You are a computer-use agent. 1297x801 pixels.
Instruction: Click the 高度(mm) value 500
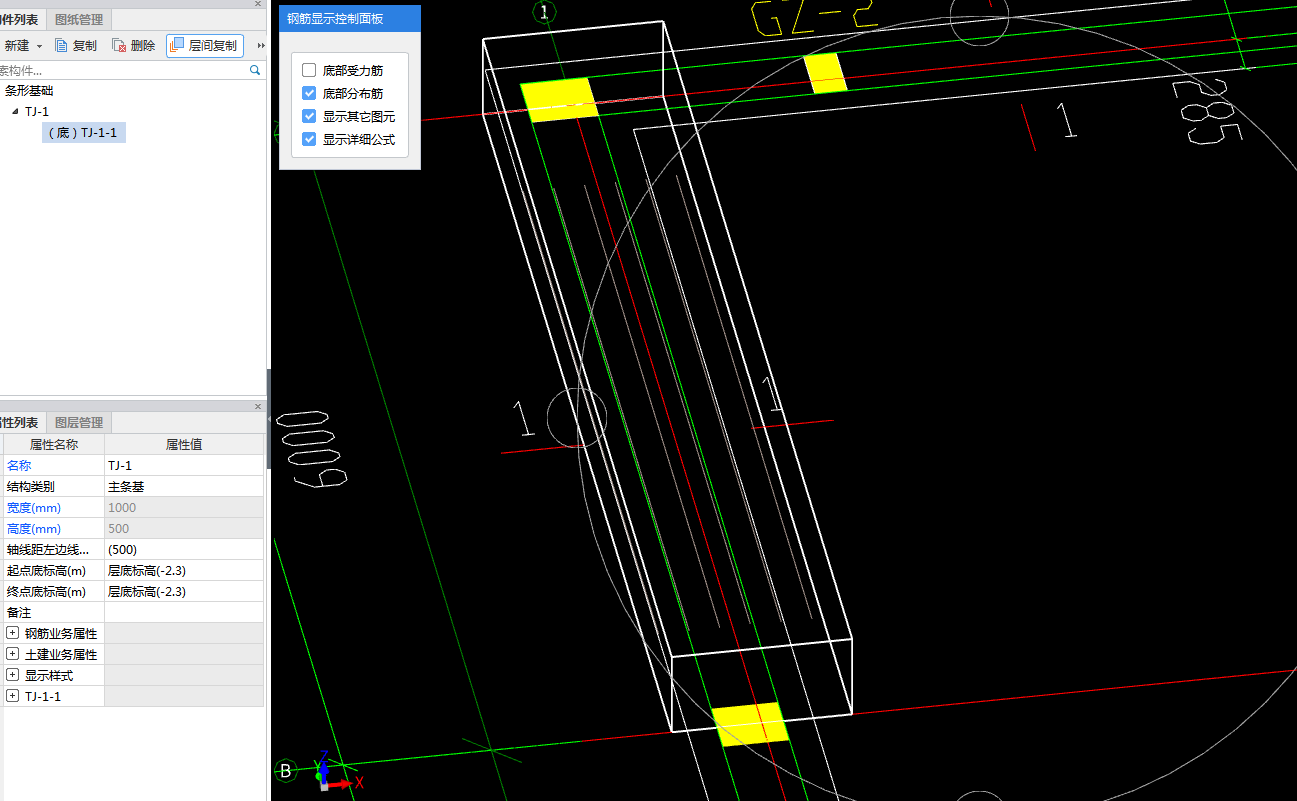(184, 528)
